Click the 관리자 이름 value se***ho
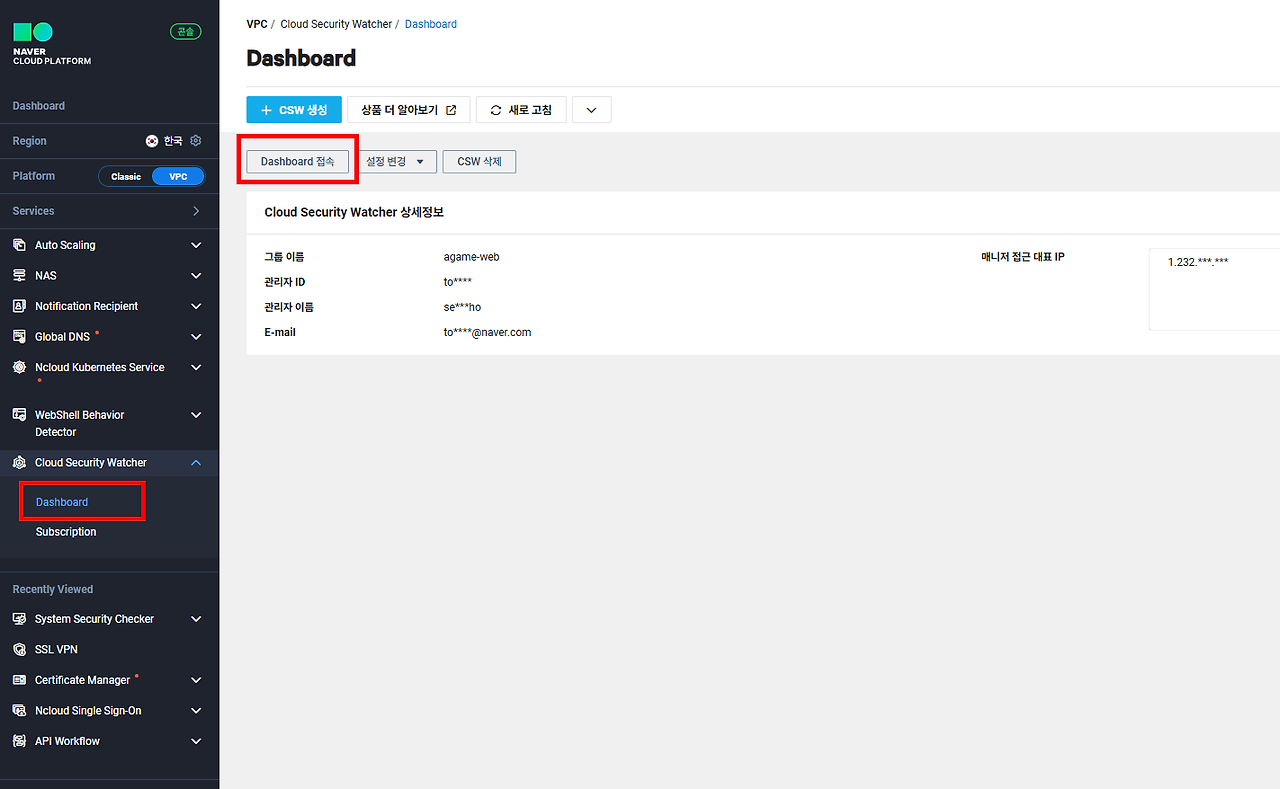 tap(463, 307)
